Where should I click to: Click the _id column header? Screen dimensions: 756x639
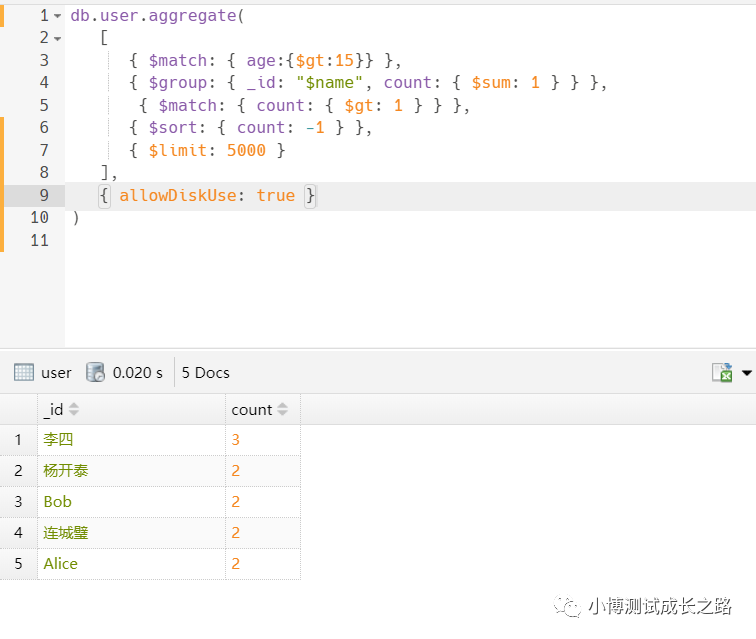(53, 410)
